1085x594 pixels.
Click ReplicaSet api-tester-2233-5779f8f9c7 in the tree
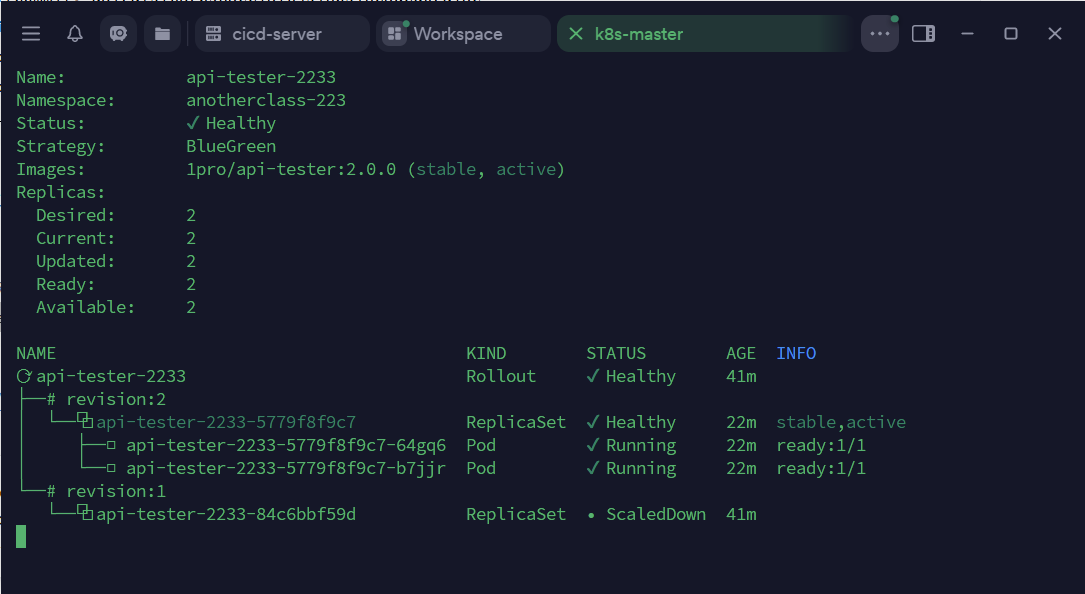[x=226, y=423]
